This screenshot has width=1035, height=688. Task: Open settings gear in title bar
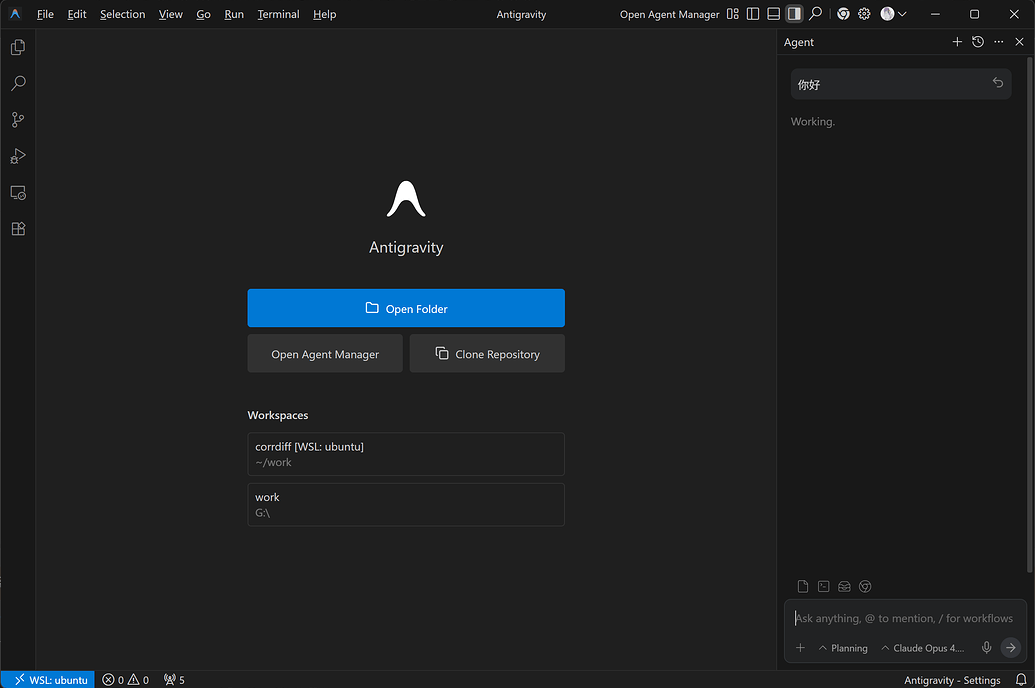point(864,14)
